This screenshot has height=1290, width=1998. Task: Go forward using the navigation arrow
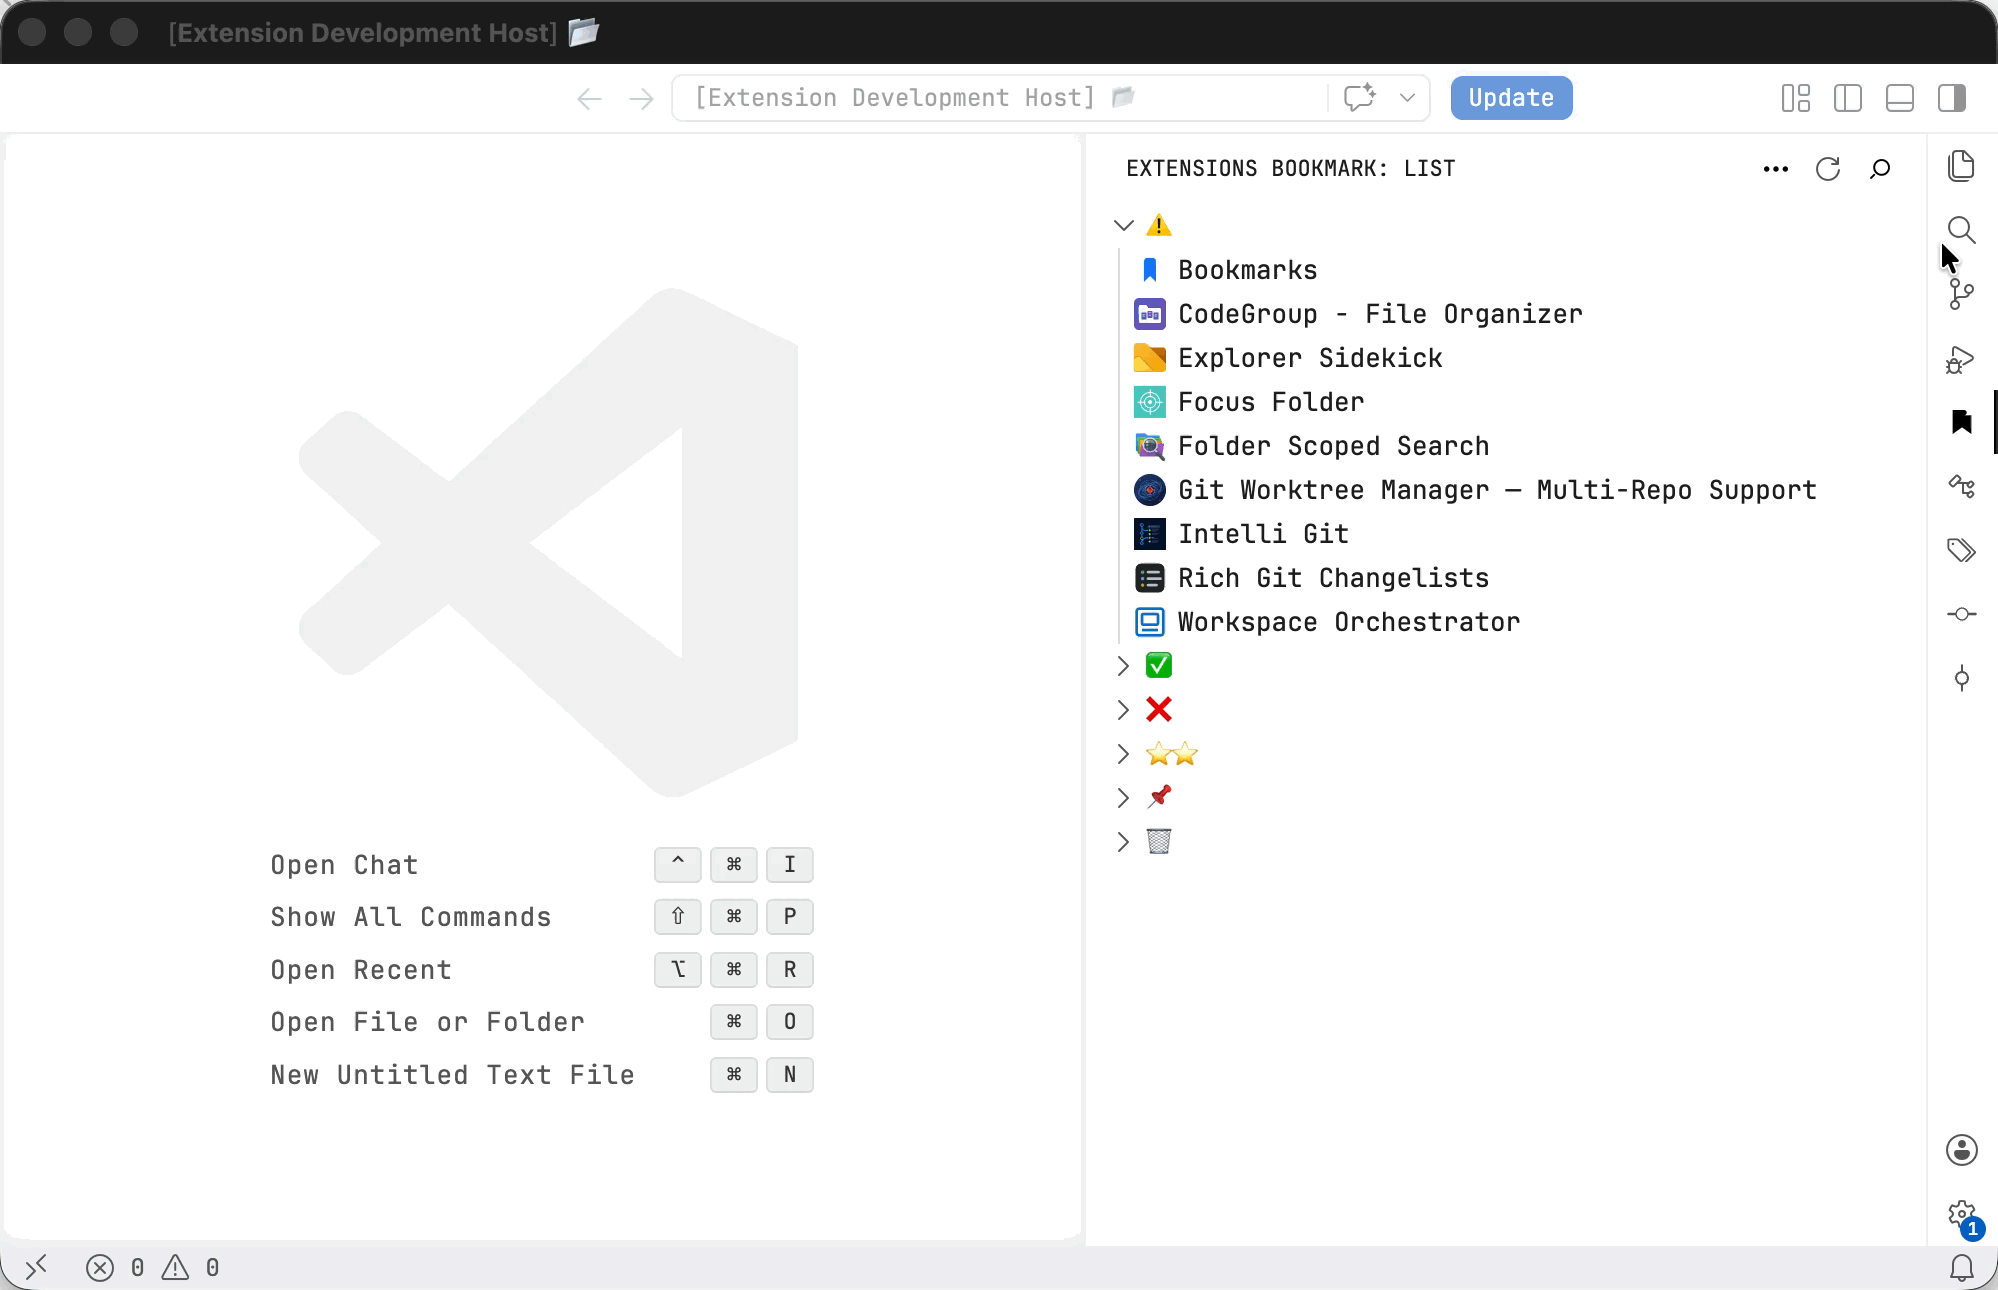click(642, 98)
